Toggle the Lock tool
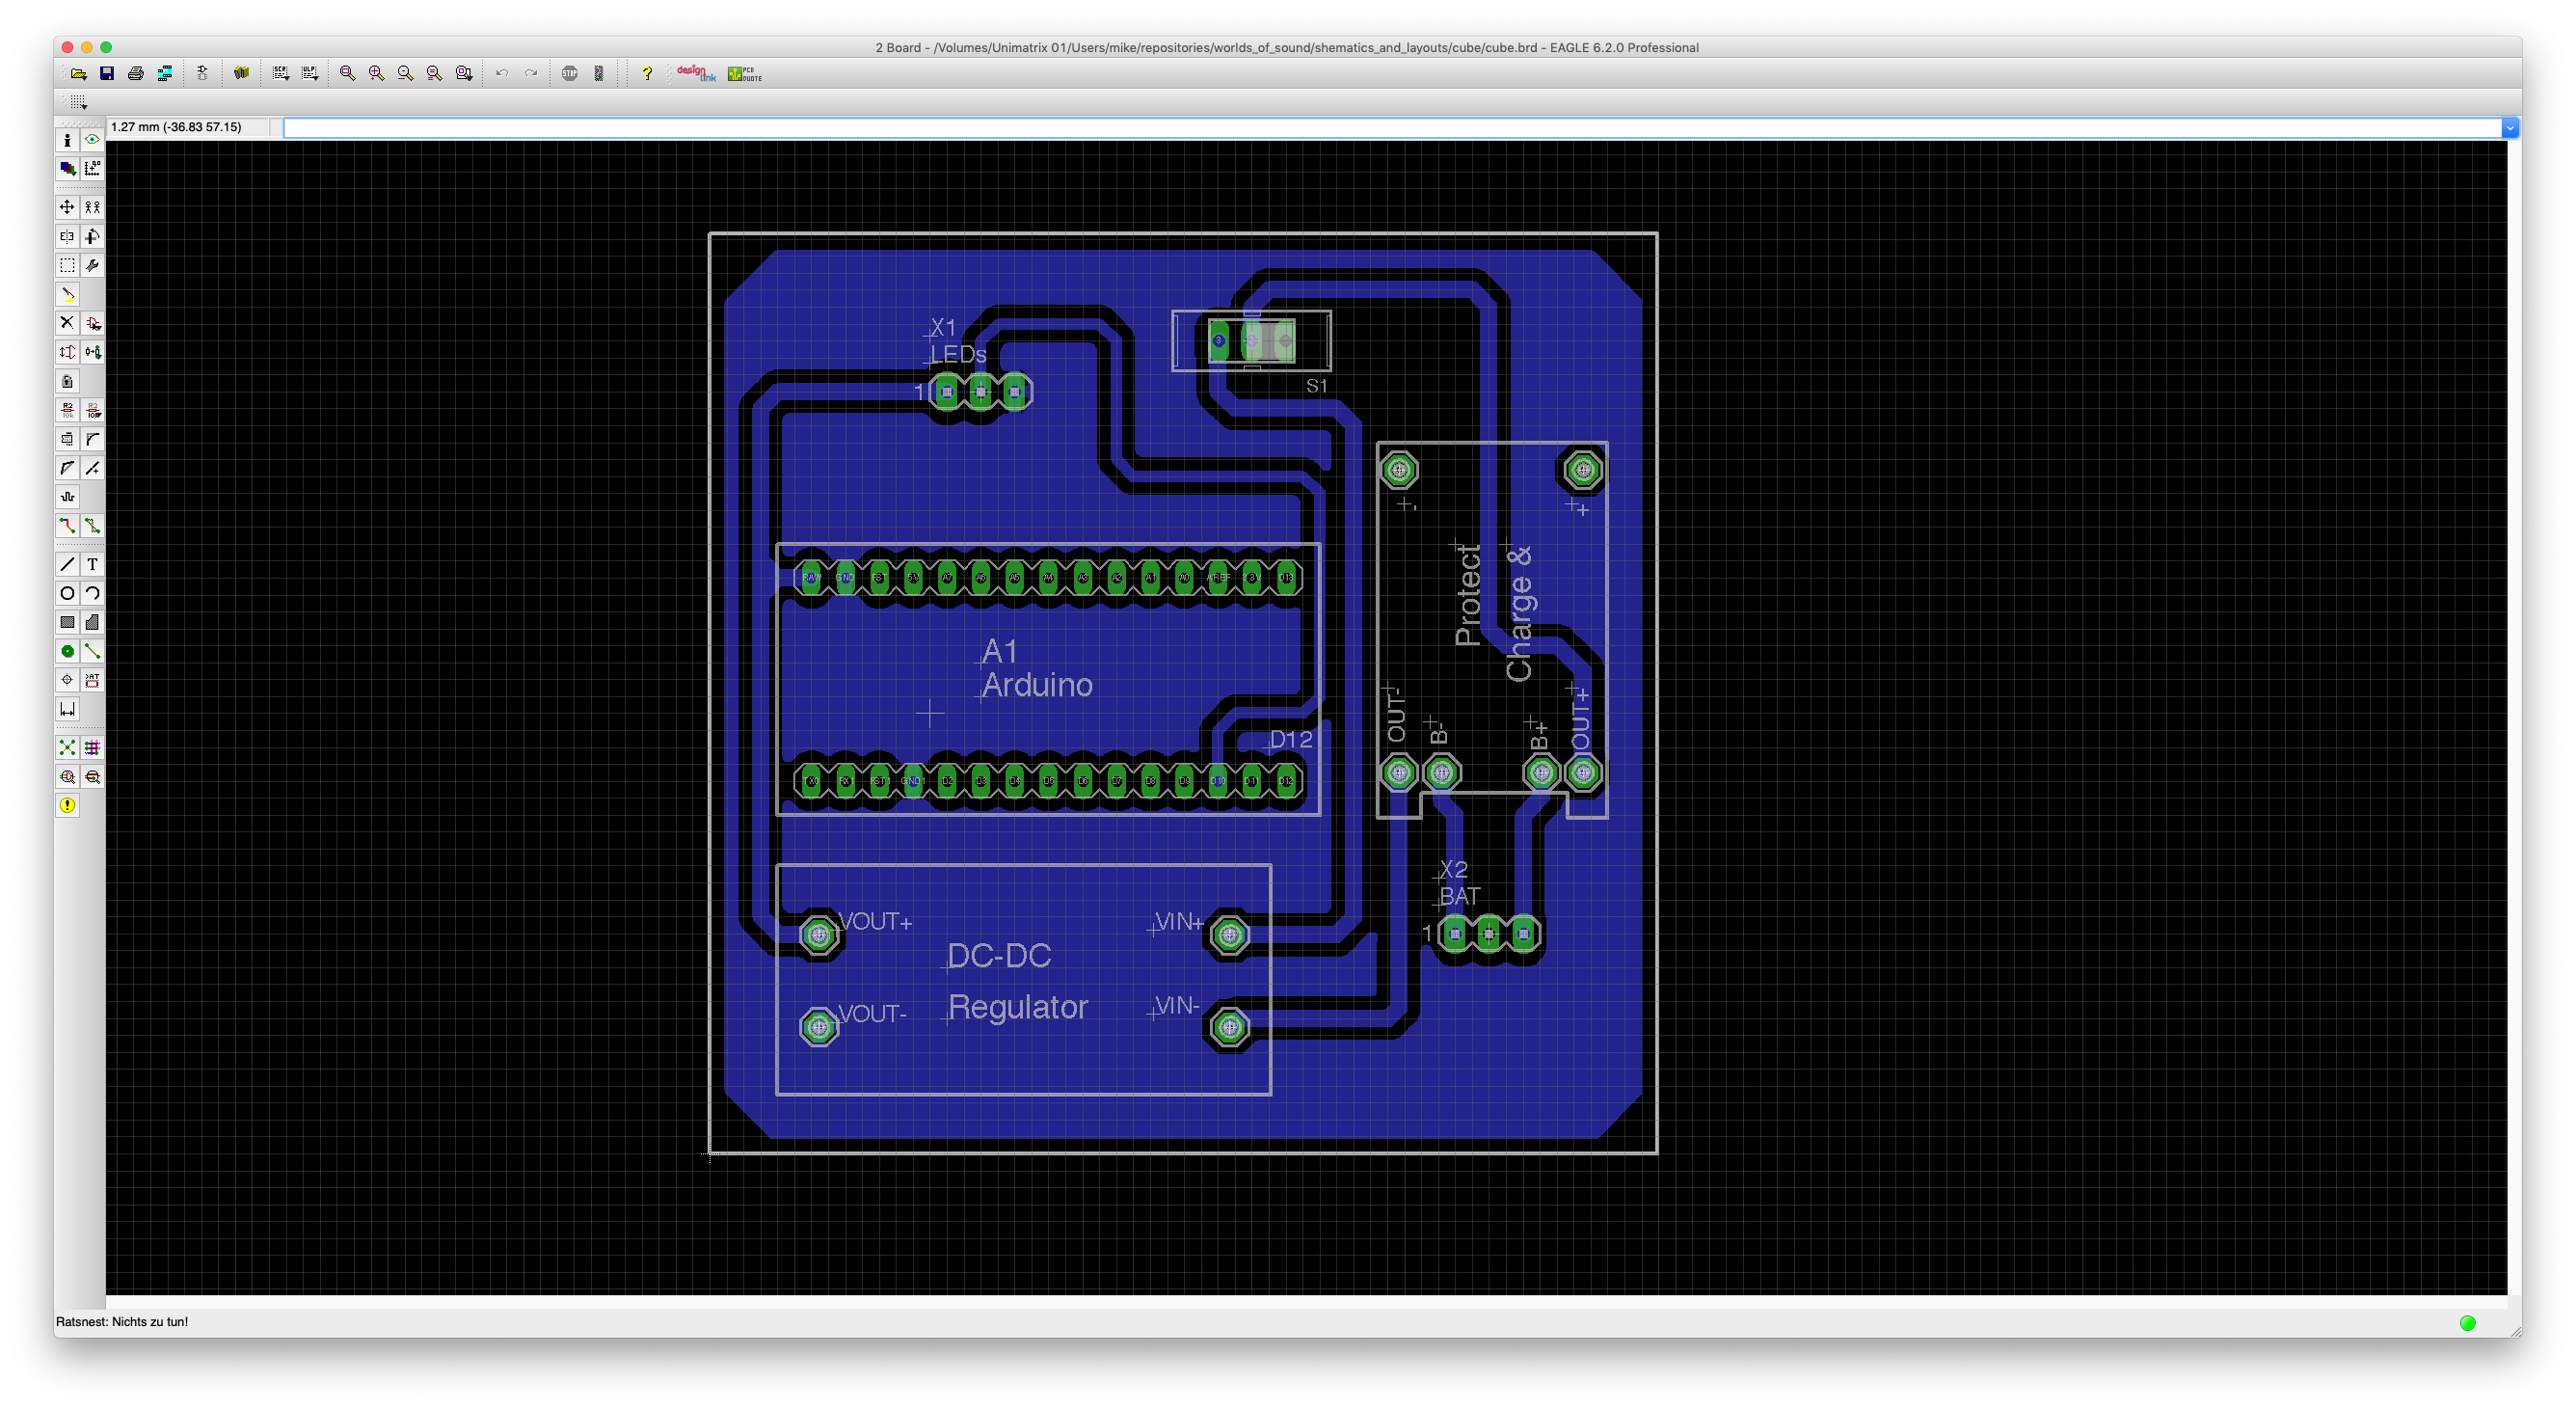The image size is (2576, 1409). [67, 381]
